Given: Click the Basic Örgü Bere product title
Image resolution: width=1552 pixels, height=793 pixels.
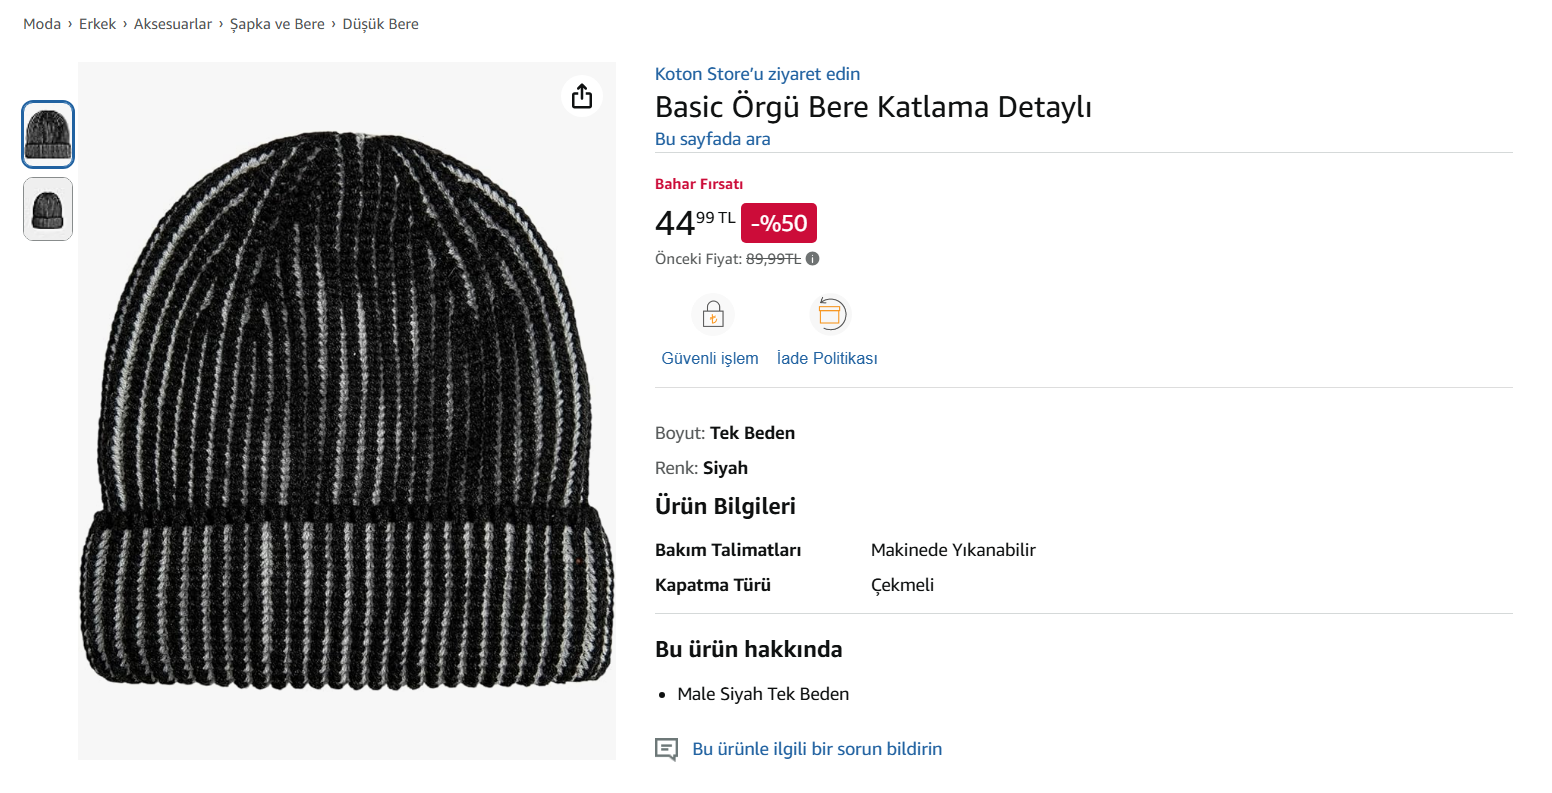Looking at the screenshot, I should [x=873, y=107].
